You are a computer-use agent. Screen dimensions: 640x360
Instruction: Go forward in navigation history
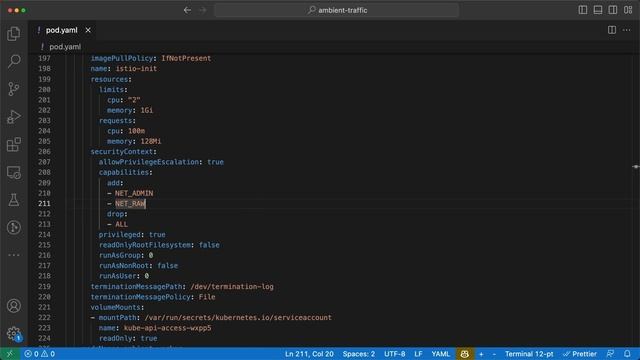click(x=203, y=10)
